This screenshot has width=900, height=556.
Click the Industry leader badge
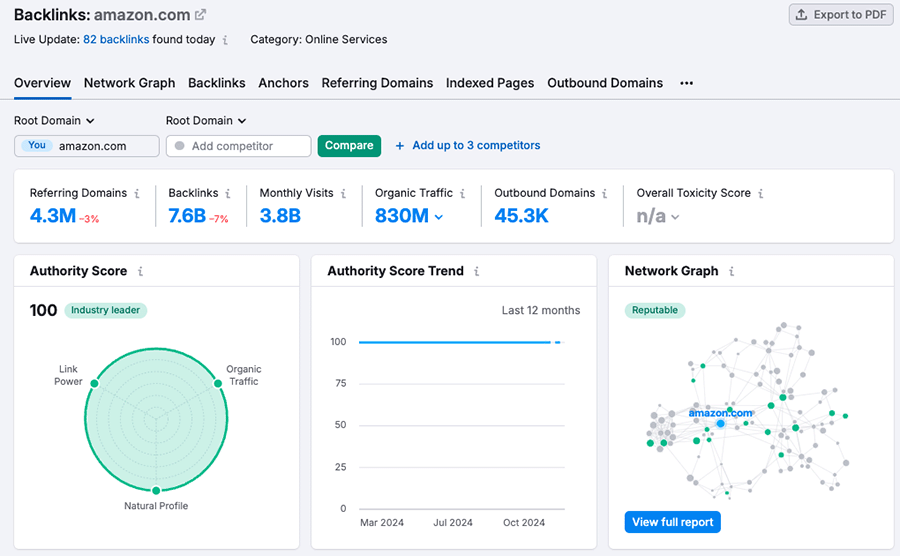pos(106,310)
